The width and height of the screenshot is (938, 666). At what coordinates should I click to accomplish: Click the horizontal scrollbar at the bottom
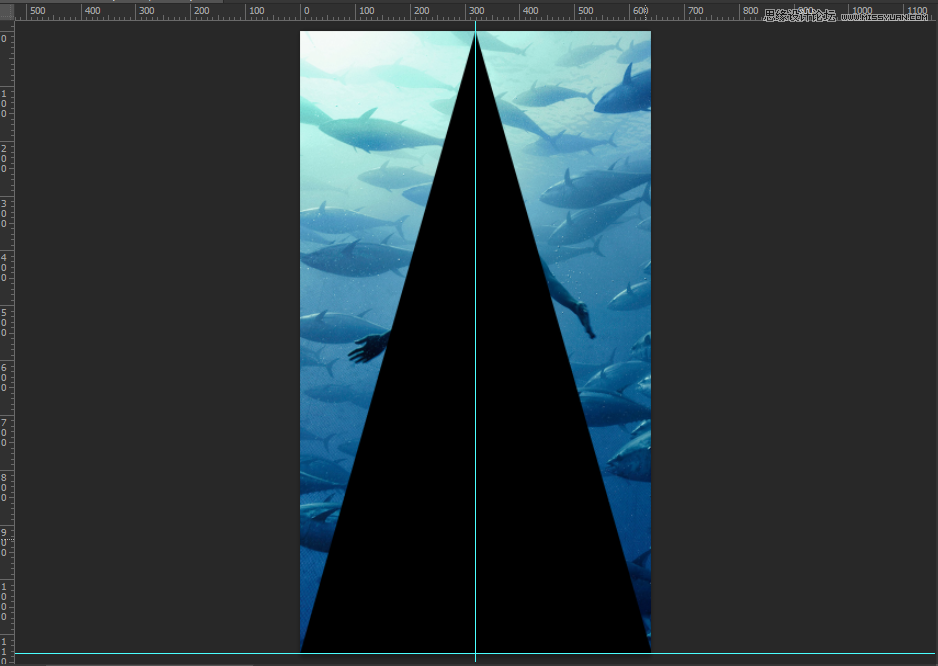150,663
